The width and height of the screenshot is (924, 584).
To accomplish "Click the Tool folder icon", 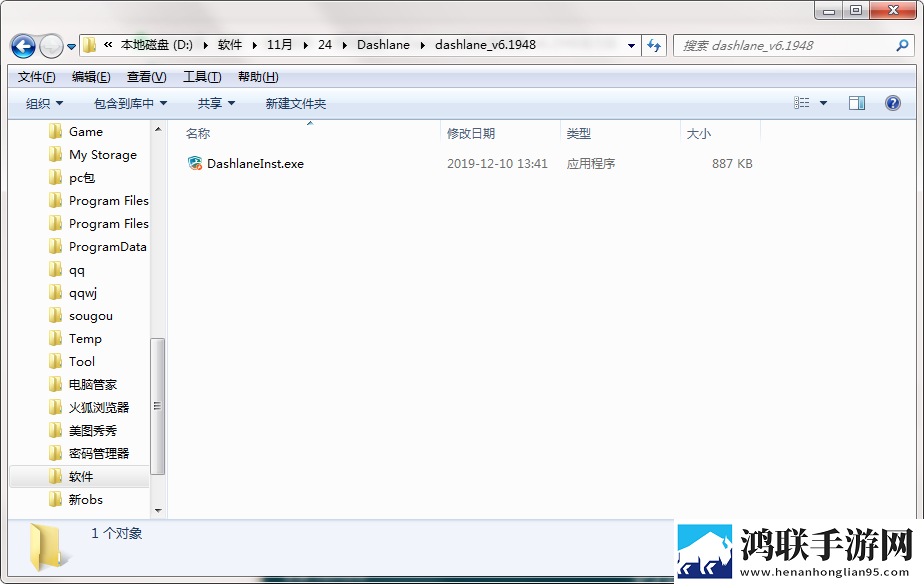I will pyautogui.click(x=55, y=361).
